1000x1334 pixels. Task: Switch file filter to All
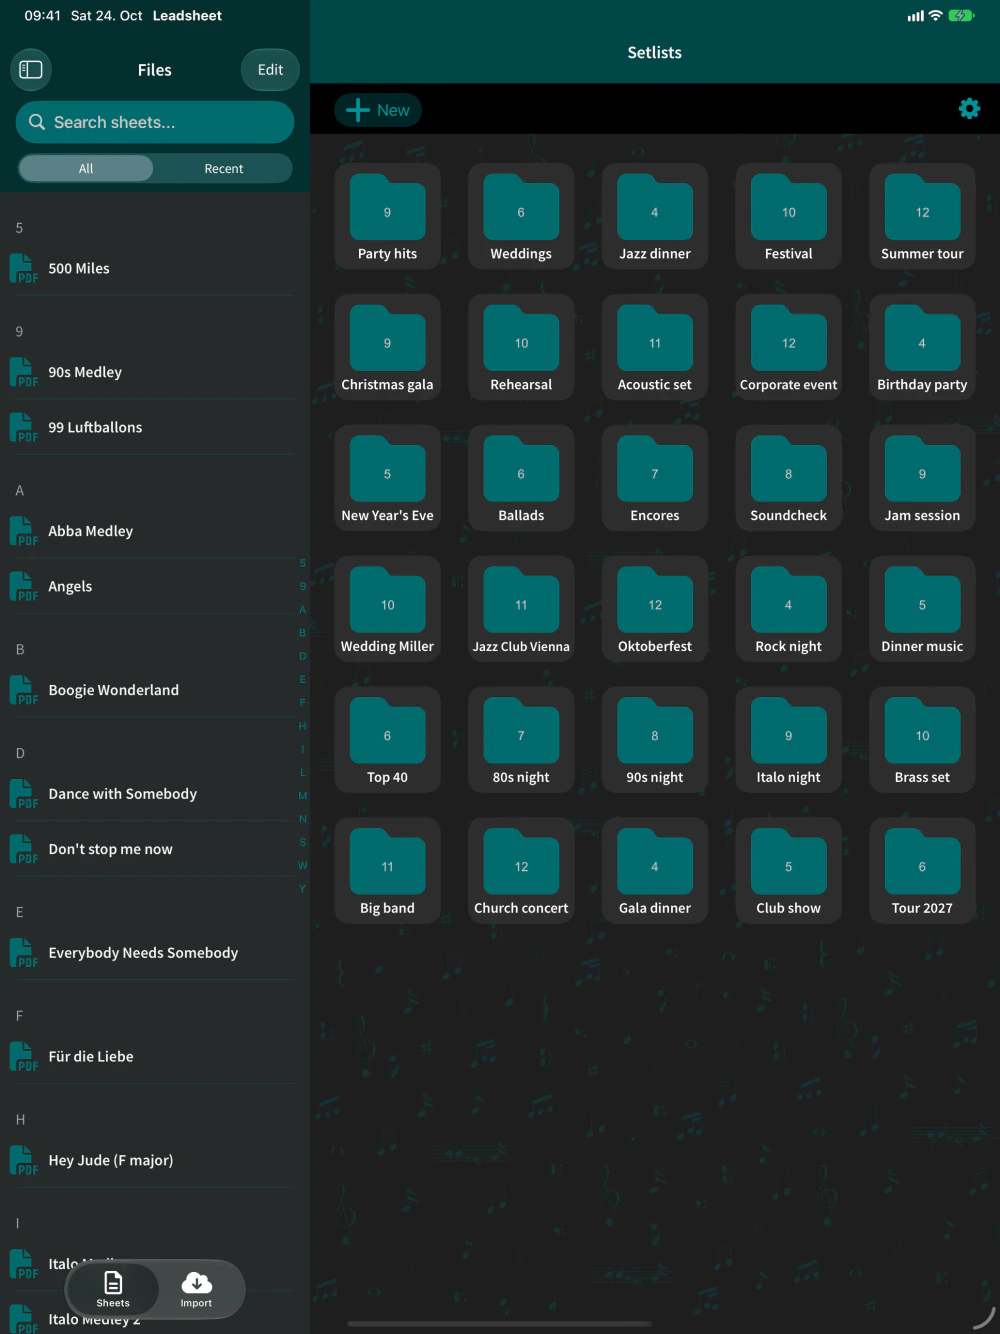(86, 169)
